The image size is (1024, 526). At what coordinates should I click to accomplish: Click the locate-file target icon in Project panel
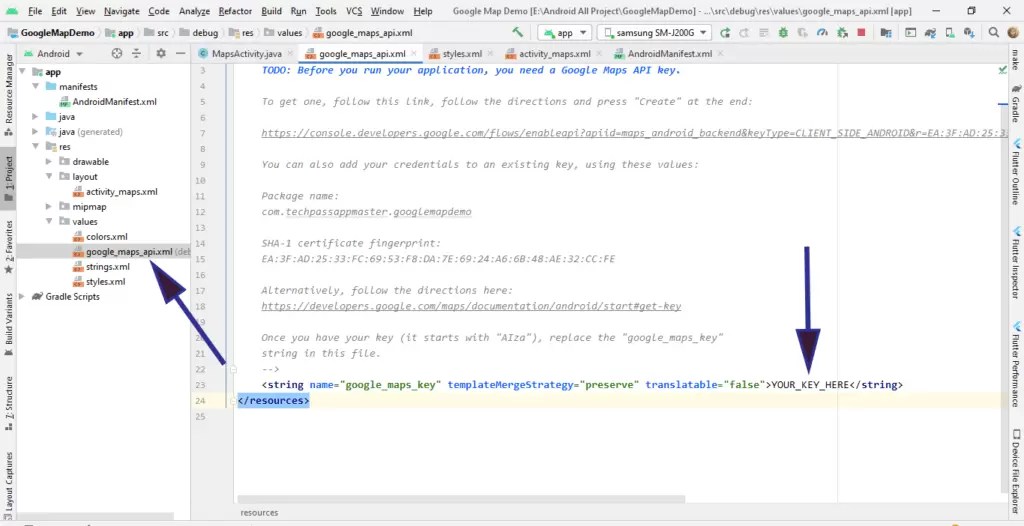click(117, 54)
